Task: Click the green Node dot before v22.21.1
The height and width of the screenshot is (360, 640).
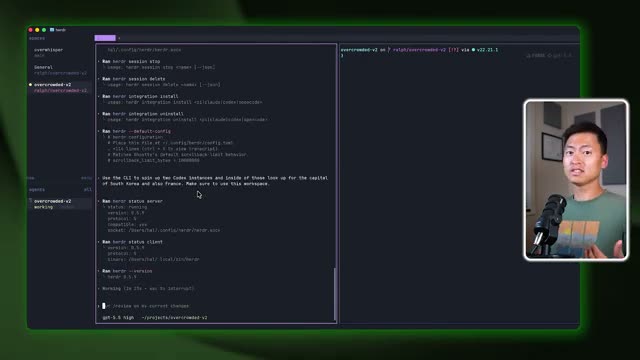Action: (473, 50)
